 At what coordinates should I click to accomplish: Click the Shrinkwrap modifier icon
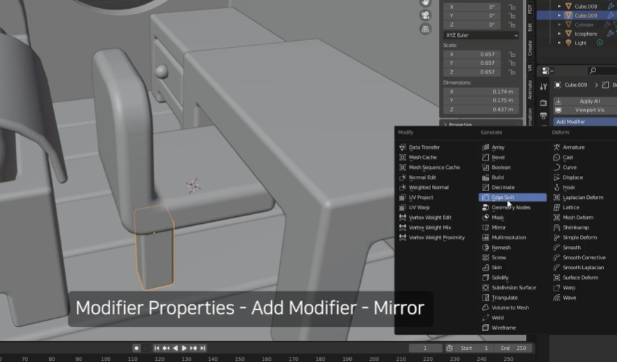[556, 227]
